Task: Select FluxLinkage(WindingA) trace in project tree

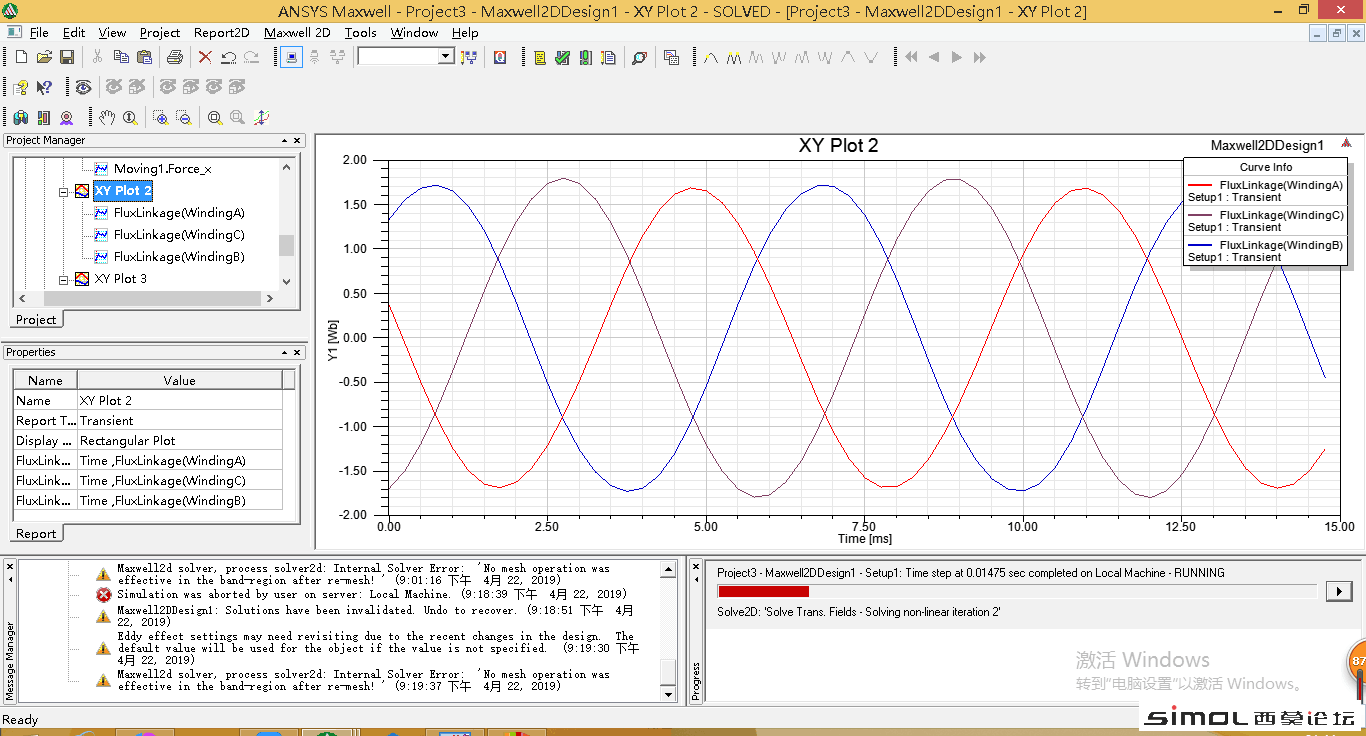Action: [179, 213]
